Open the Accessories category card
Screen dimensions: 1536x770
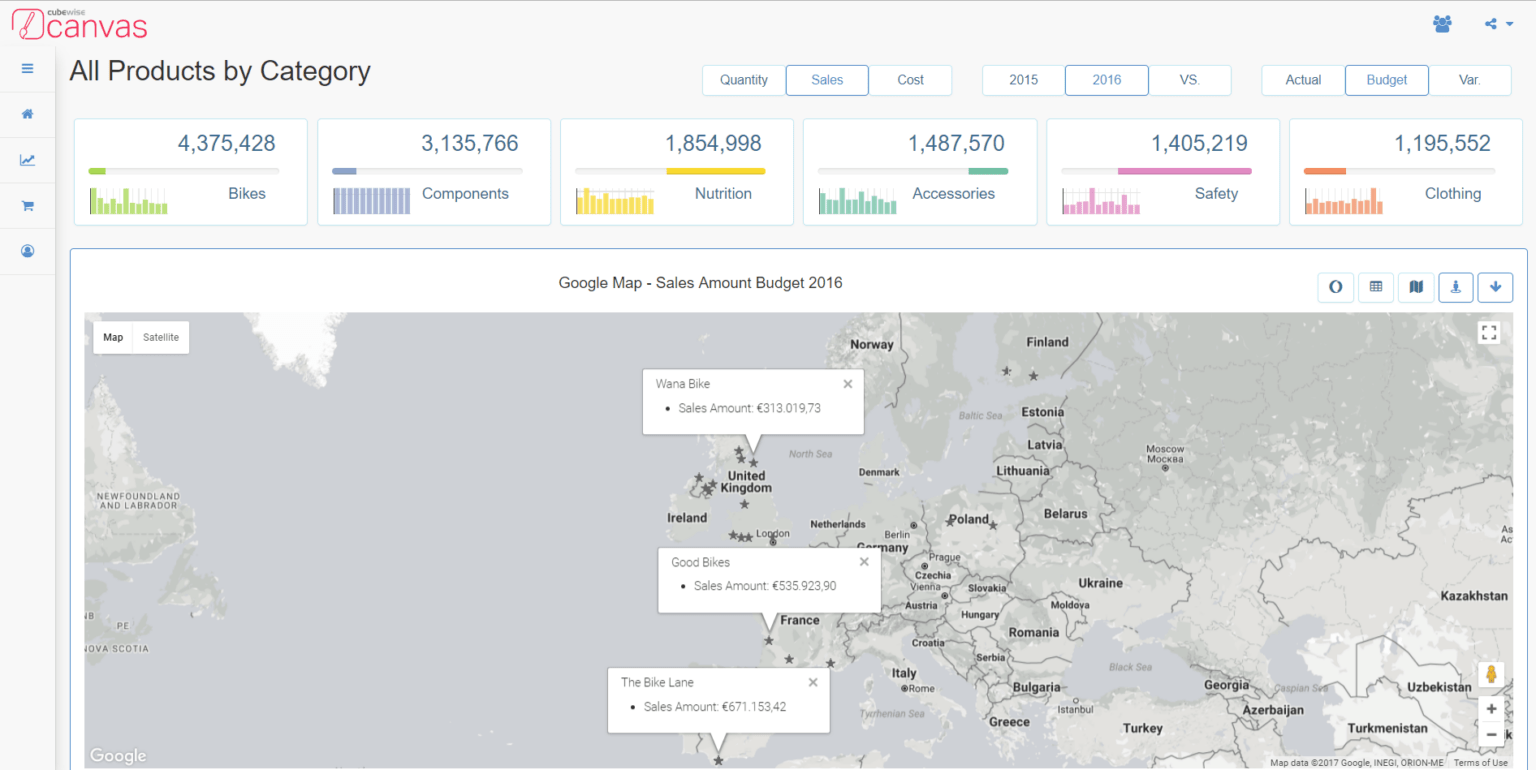[920, 172]
